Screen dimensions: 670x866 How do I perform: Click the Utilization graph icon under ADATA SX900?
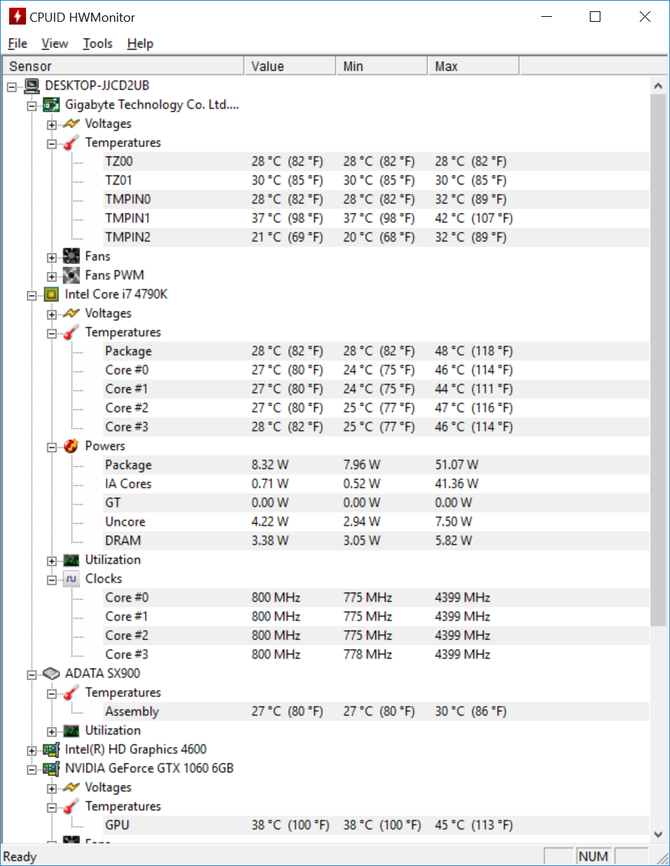tap(71, 731)
